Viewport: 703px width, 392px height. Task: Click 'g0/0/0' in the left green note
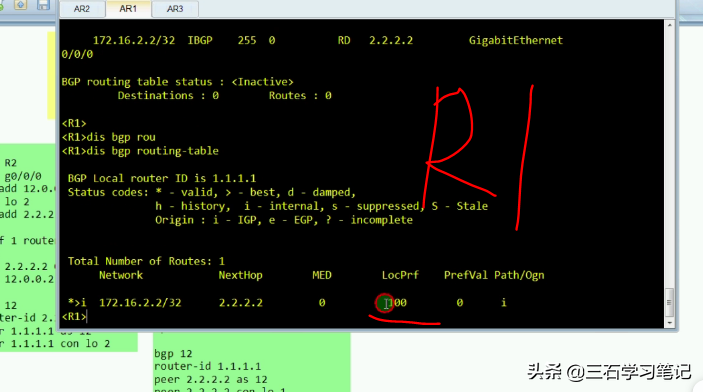click(x=23, y=176)
